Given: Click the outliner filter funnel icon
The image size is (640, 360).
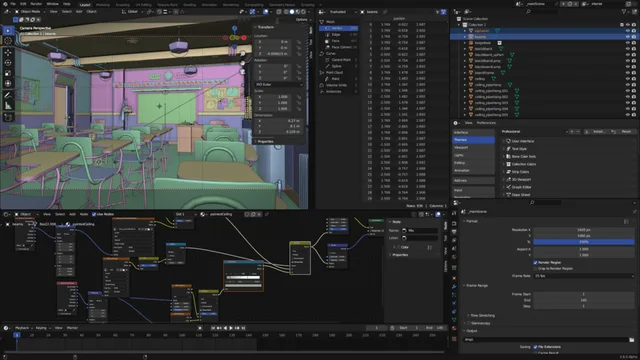Looking at the screenshot, I should [624, 12].
